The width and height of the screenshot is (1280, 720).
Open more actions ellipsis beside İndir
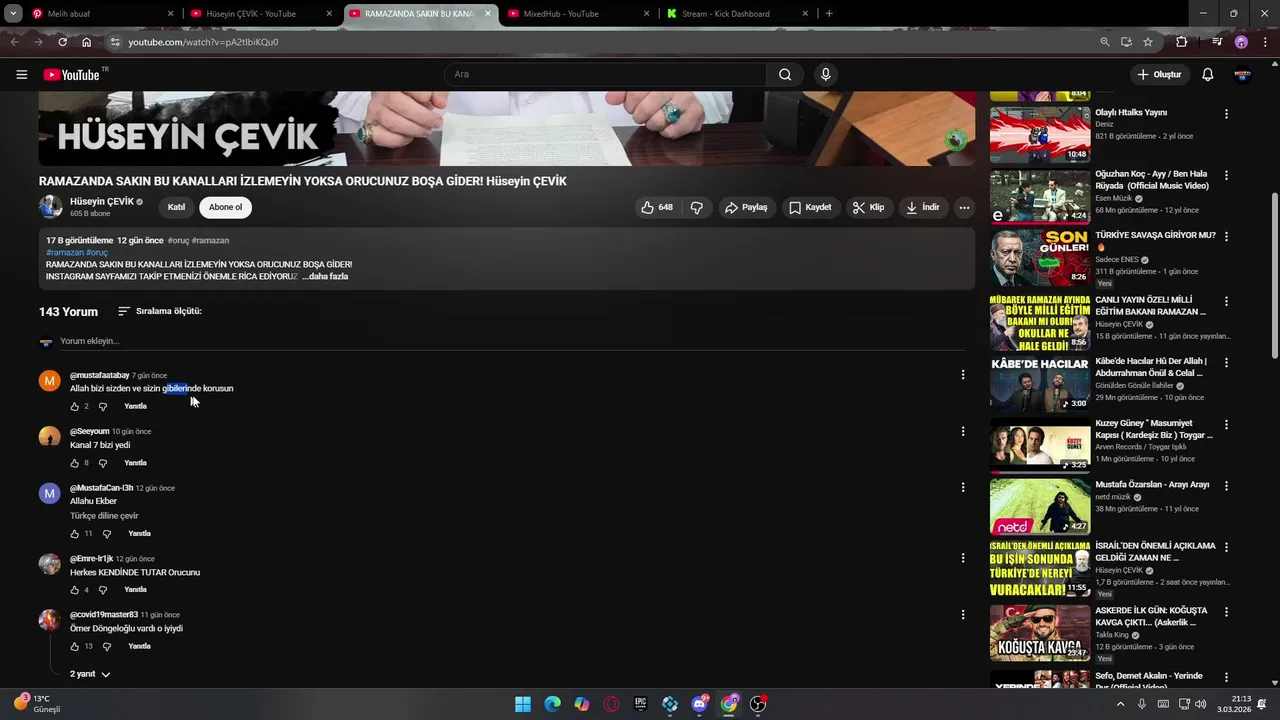(x=964, y=208)
